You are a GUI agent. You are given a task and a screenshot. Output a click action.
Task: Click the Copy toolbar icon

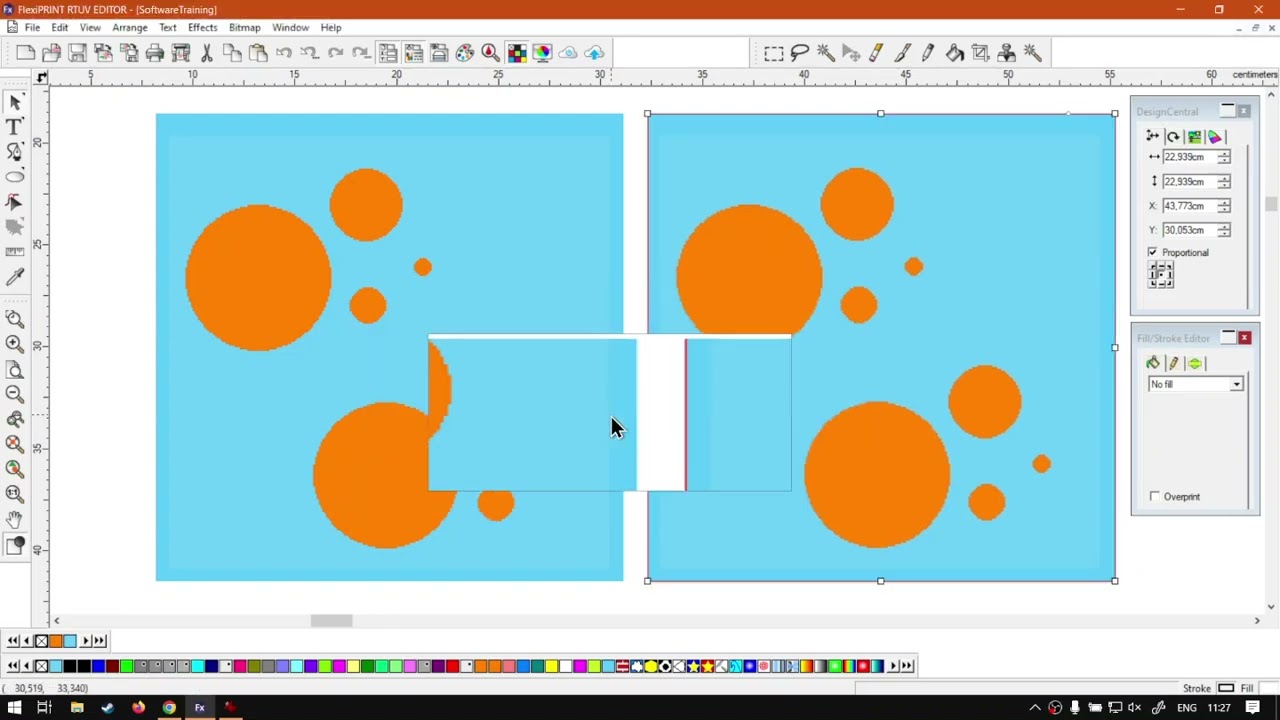pos(232,53)
